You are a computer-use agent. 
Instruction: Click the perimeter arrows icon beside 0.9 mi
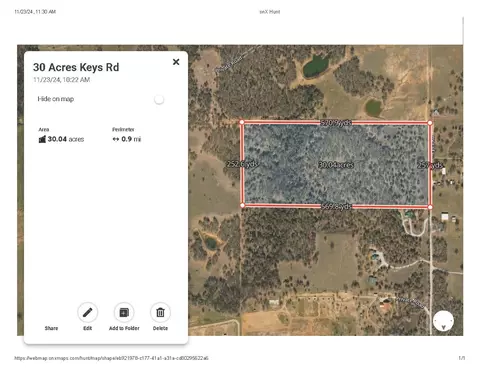pyautogui.click(x=116, y=139)
